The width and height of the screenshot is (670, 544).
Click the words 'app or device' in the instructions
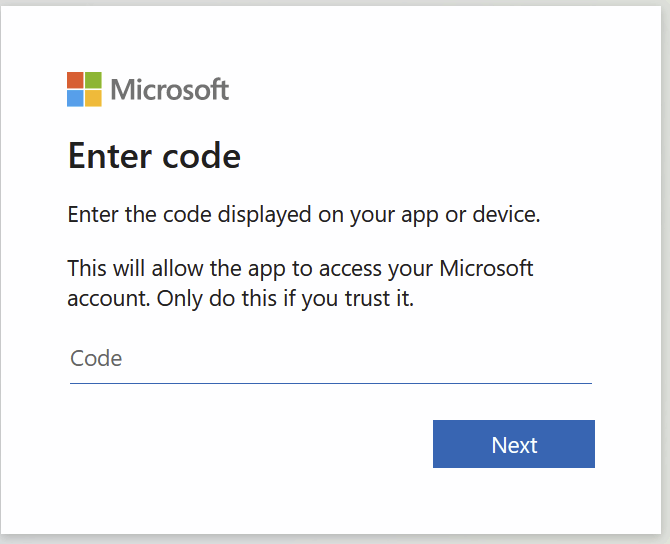pyautogui.click(x=470, y=215)
